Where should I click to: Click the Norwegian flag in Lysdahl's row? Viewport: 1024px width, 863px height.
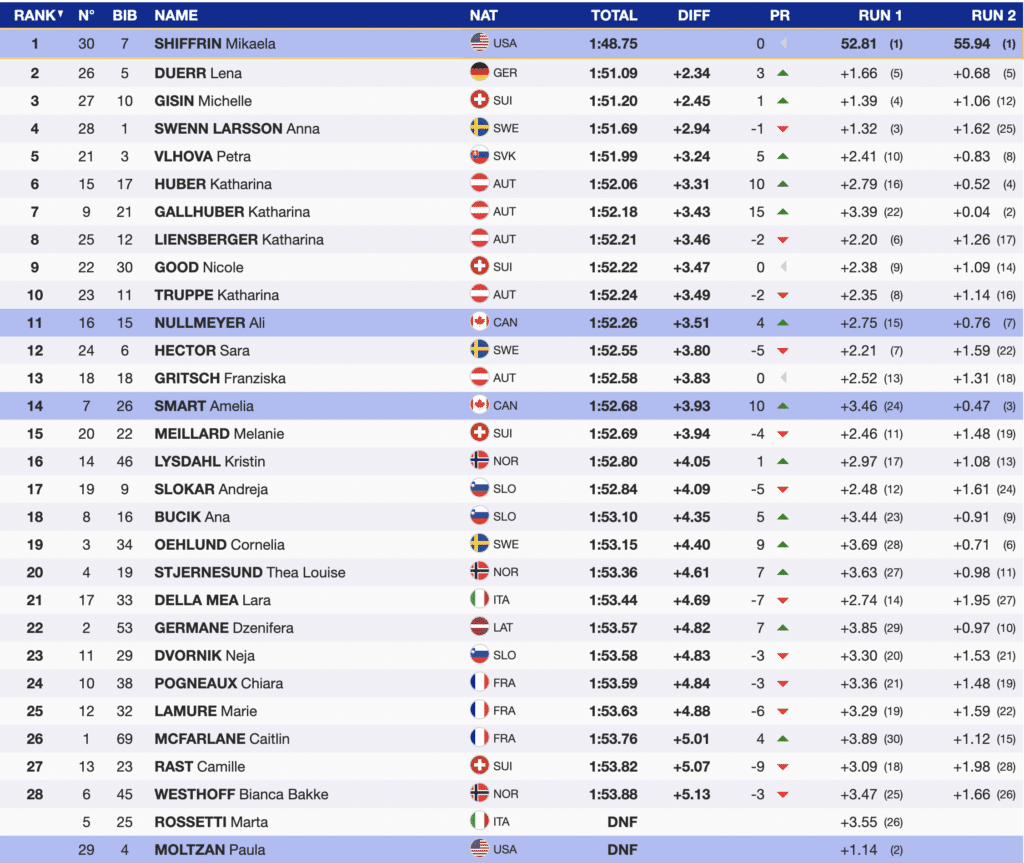click(479, 461)
